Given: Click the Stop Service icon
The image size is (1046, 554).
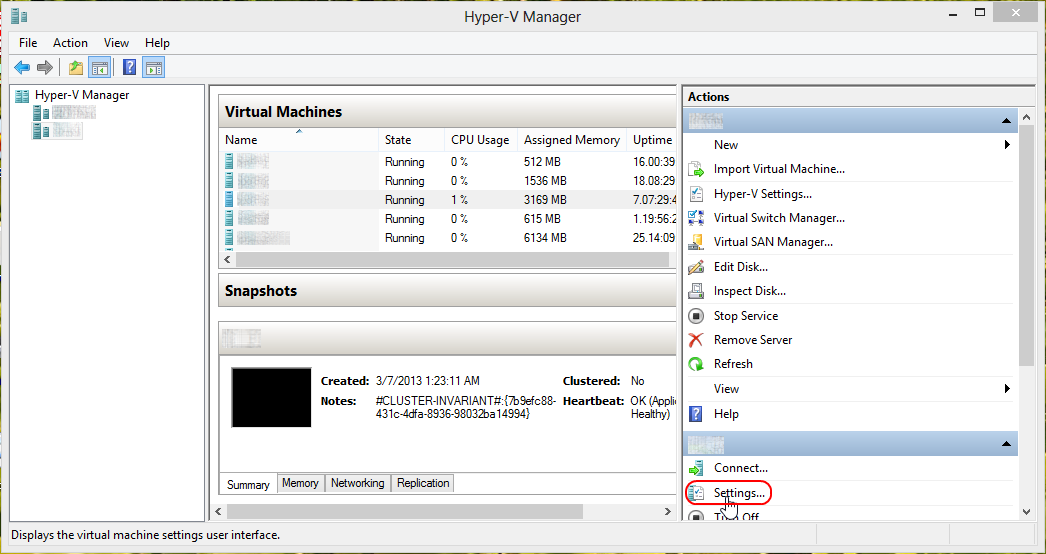Looking at the screenshot, I should pyautogui.click(x=696, y=316).
